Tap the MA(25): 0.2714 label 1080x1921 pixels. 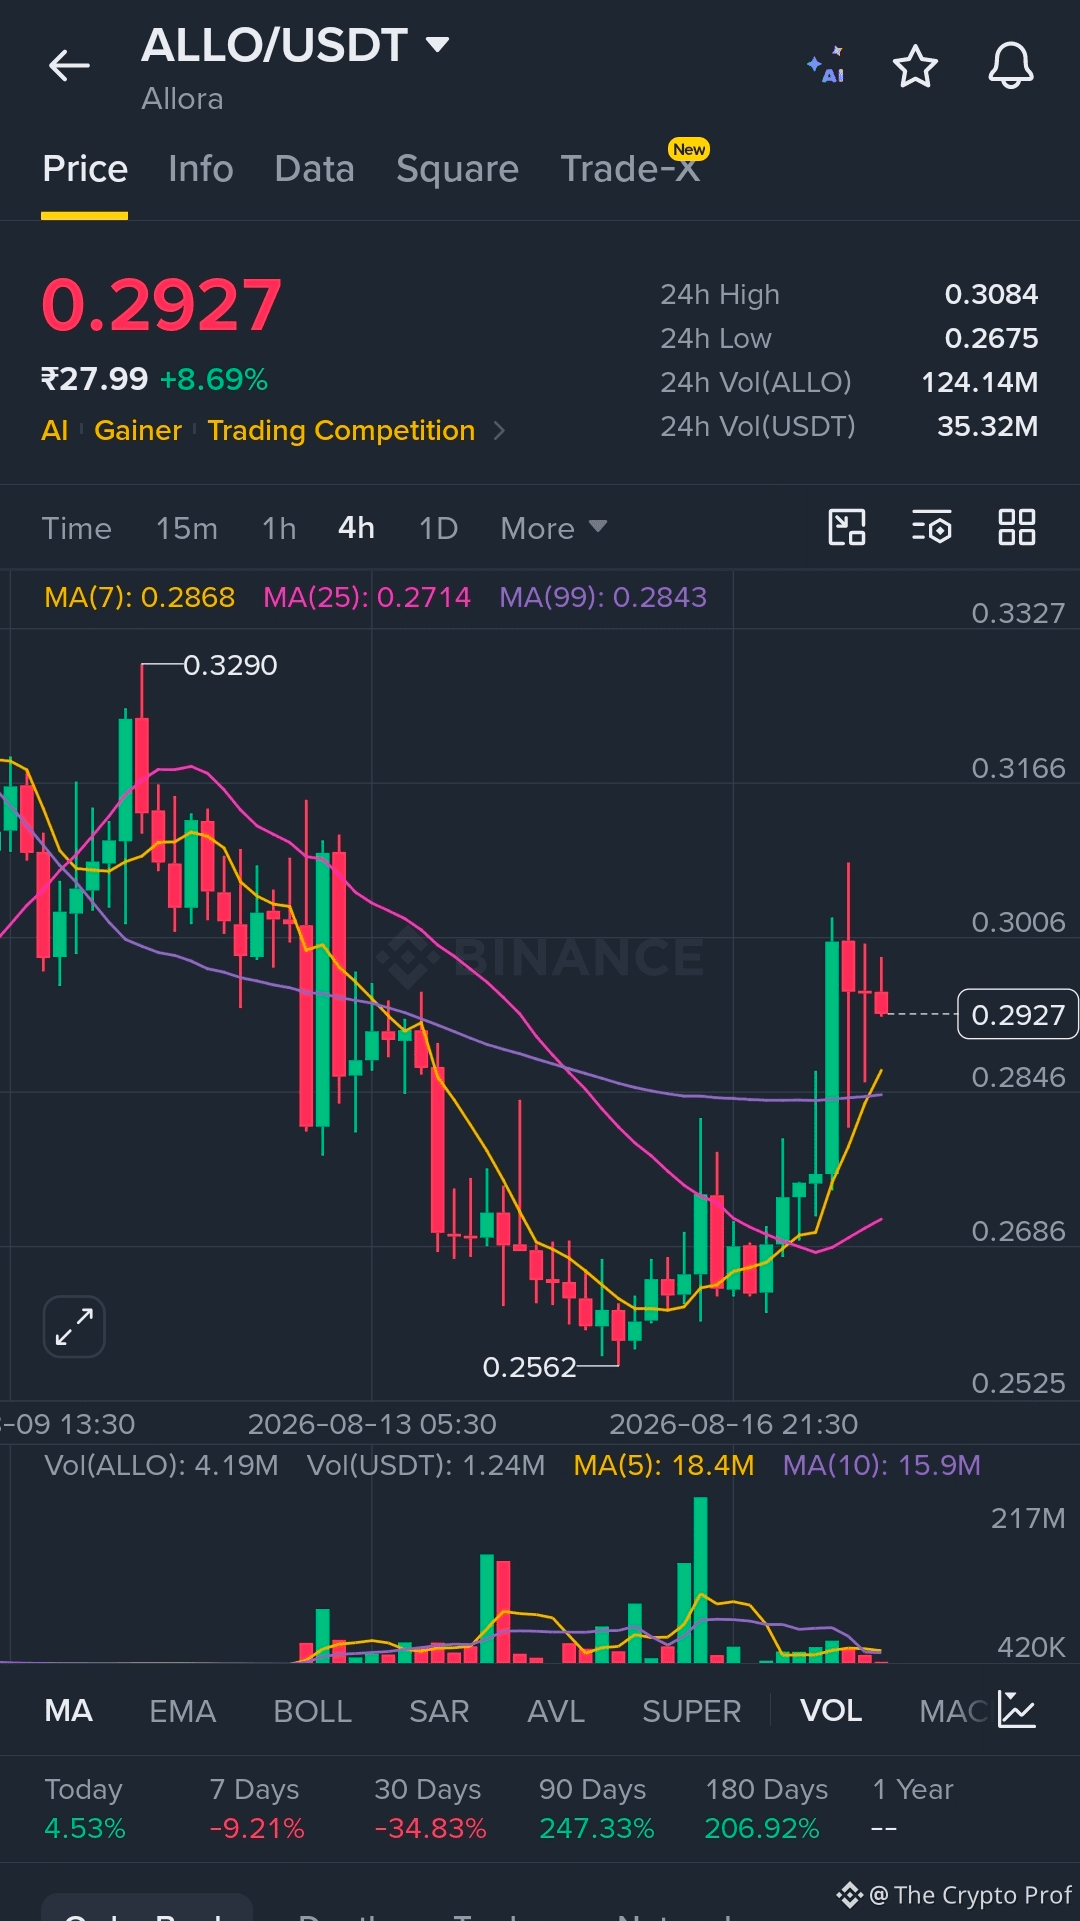tap(367, 597)
